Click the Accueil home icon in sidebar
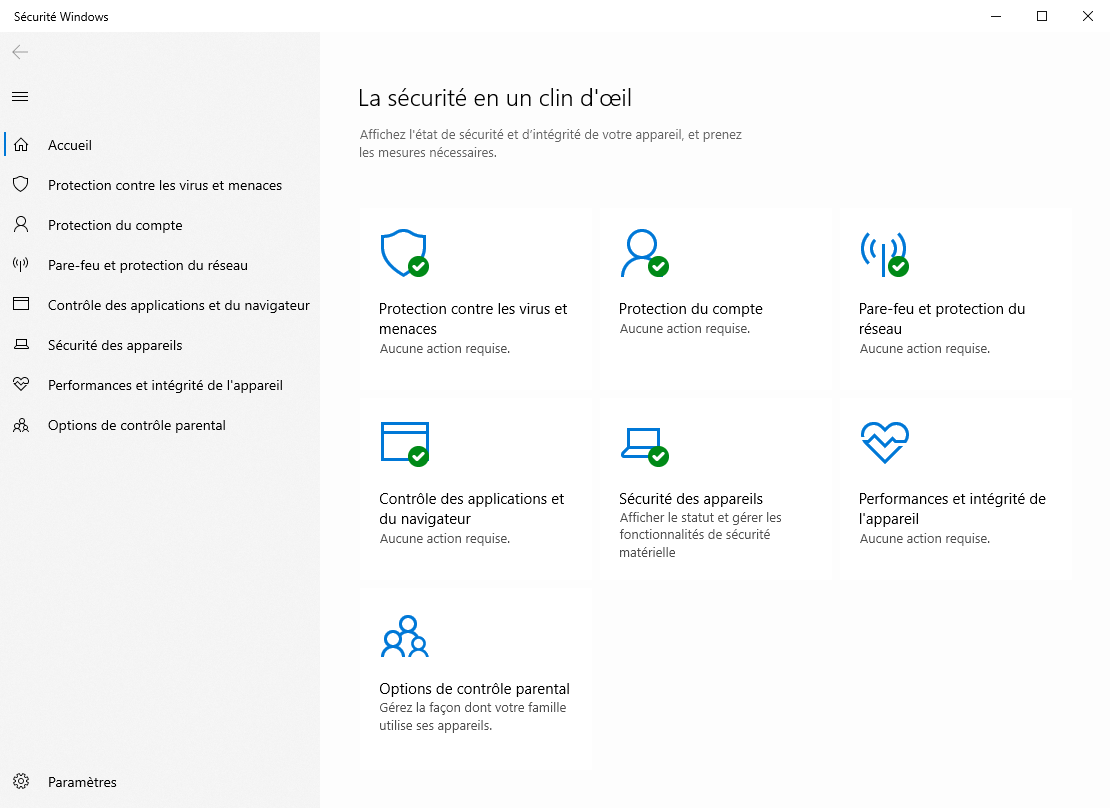 pyautogui.click(x=21, y=144)
